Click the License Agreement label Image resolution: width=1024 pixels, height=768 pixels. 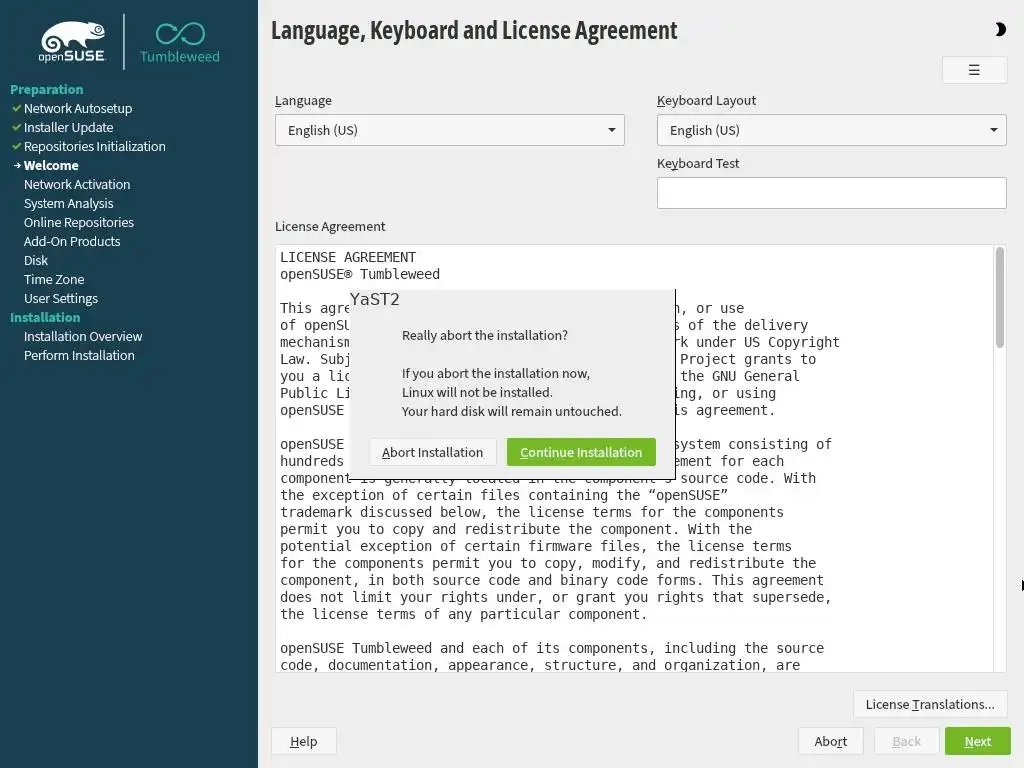click(330, 226)
